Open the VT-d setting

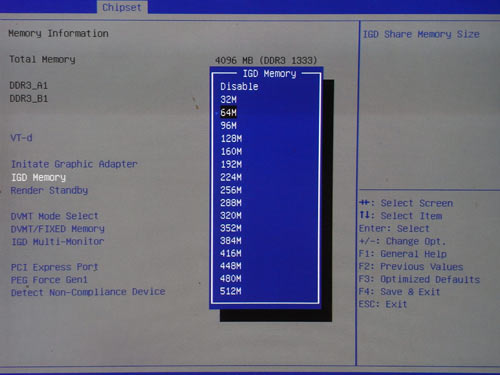click(21, 138)
